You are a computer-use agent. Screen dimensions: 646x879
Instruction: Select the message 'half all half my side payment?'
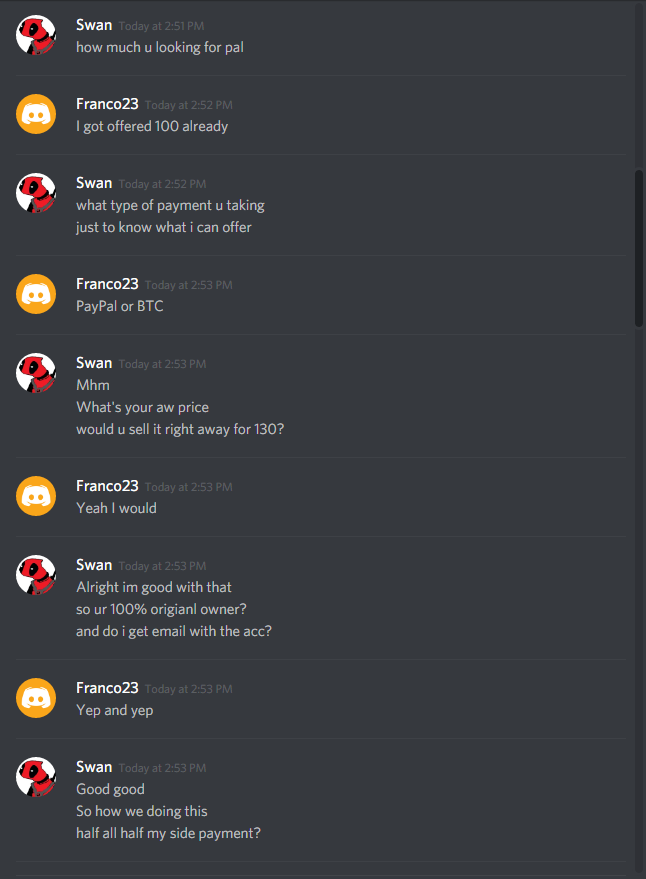[168, 834]
